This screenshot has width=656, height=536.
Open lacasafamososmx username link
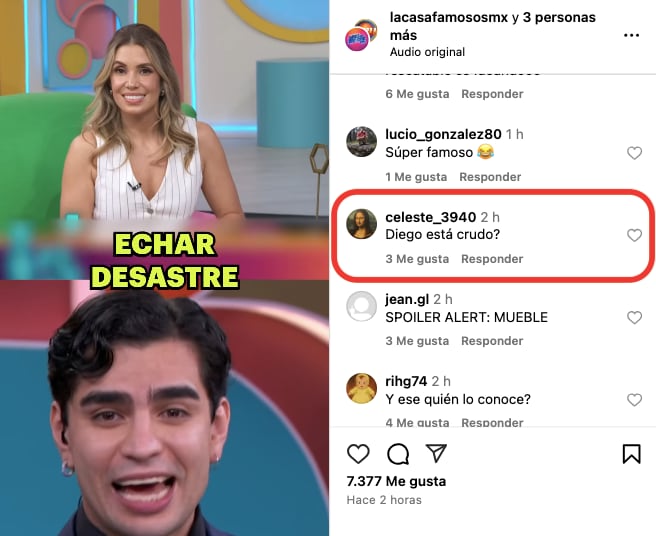(449, 18)
